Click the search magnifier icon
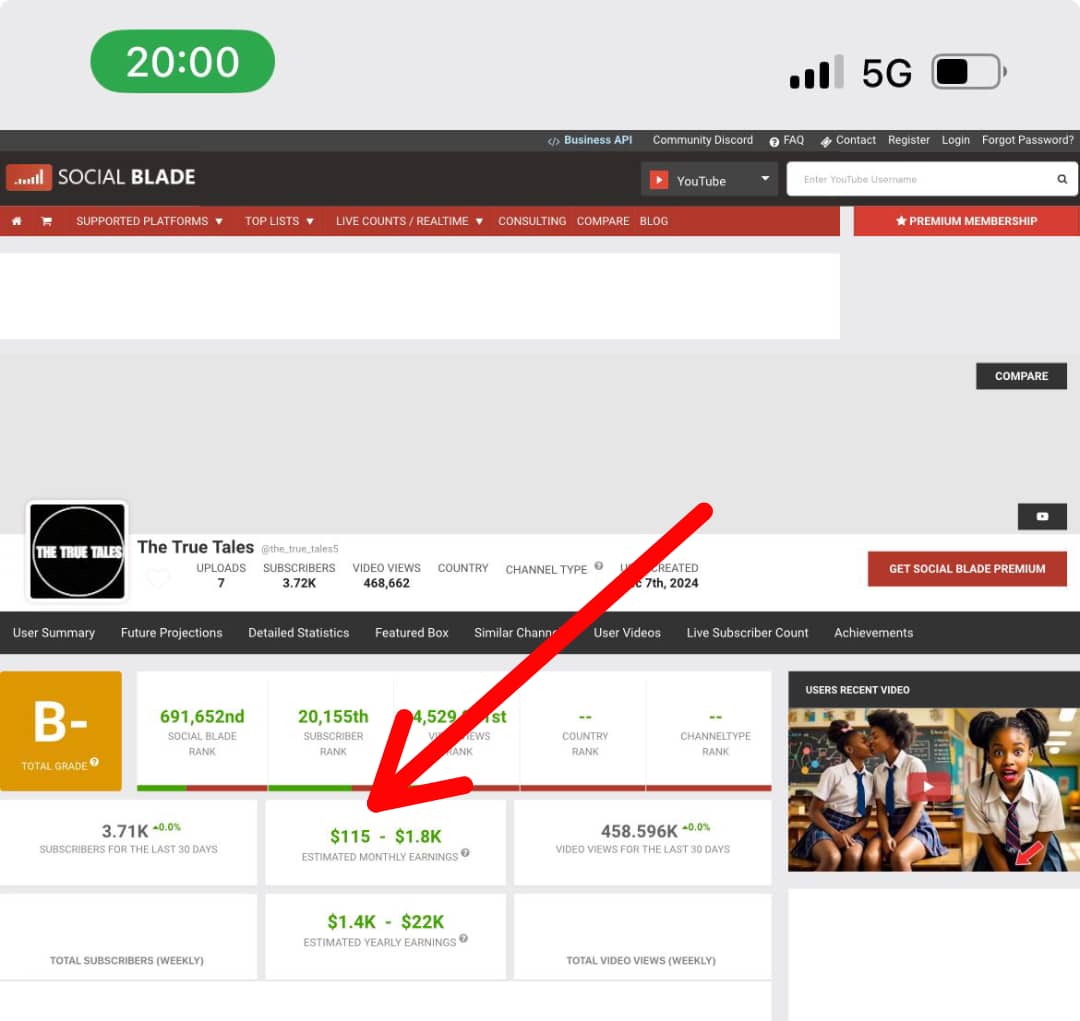 pyautogui.click(x=1062, y=180)
